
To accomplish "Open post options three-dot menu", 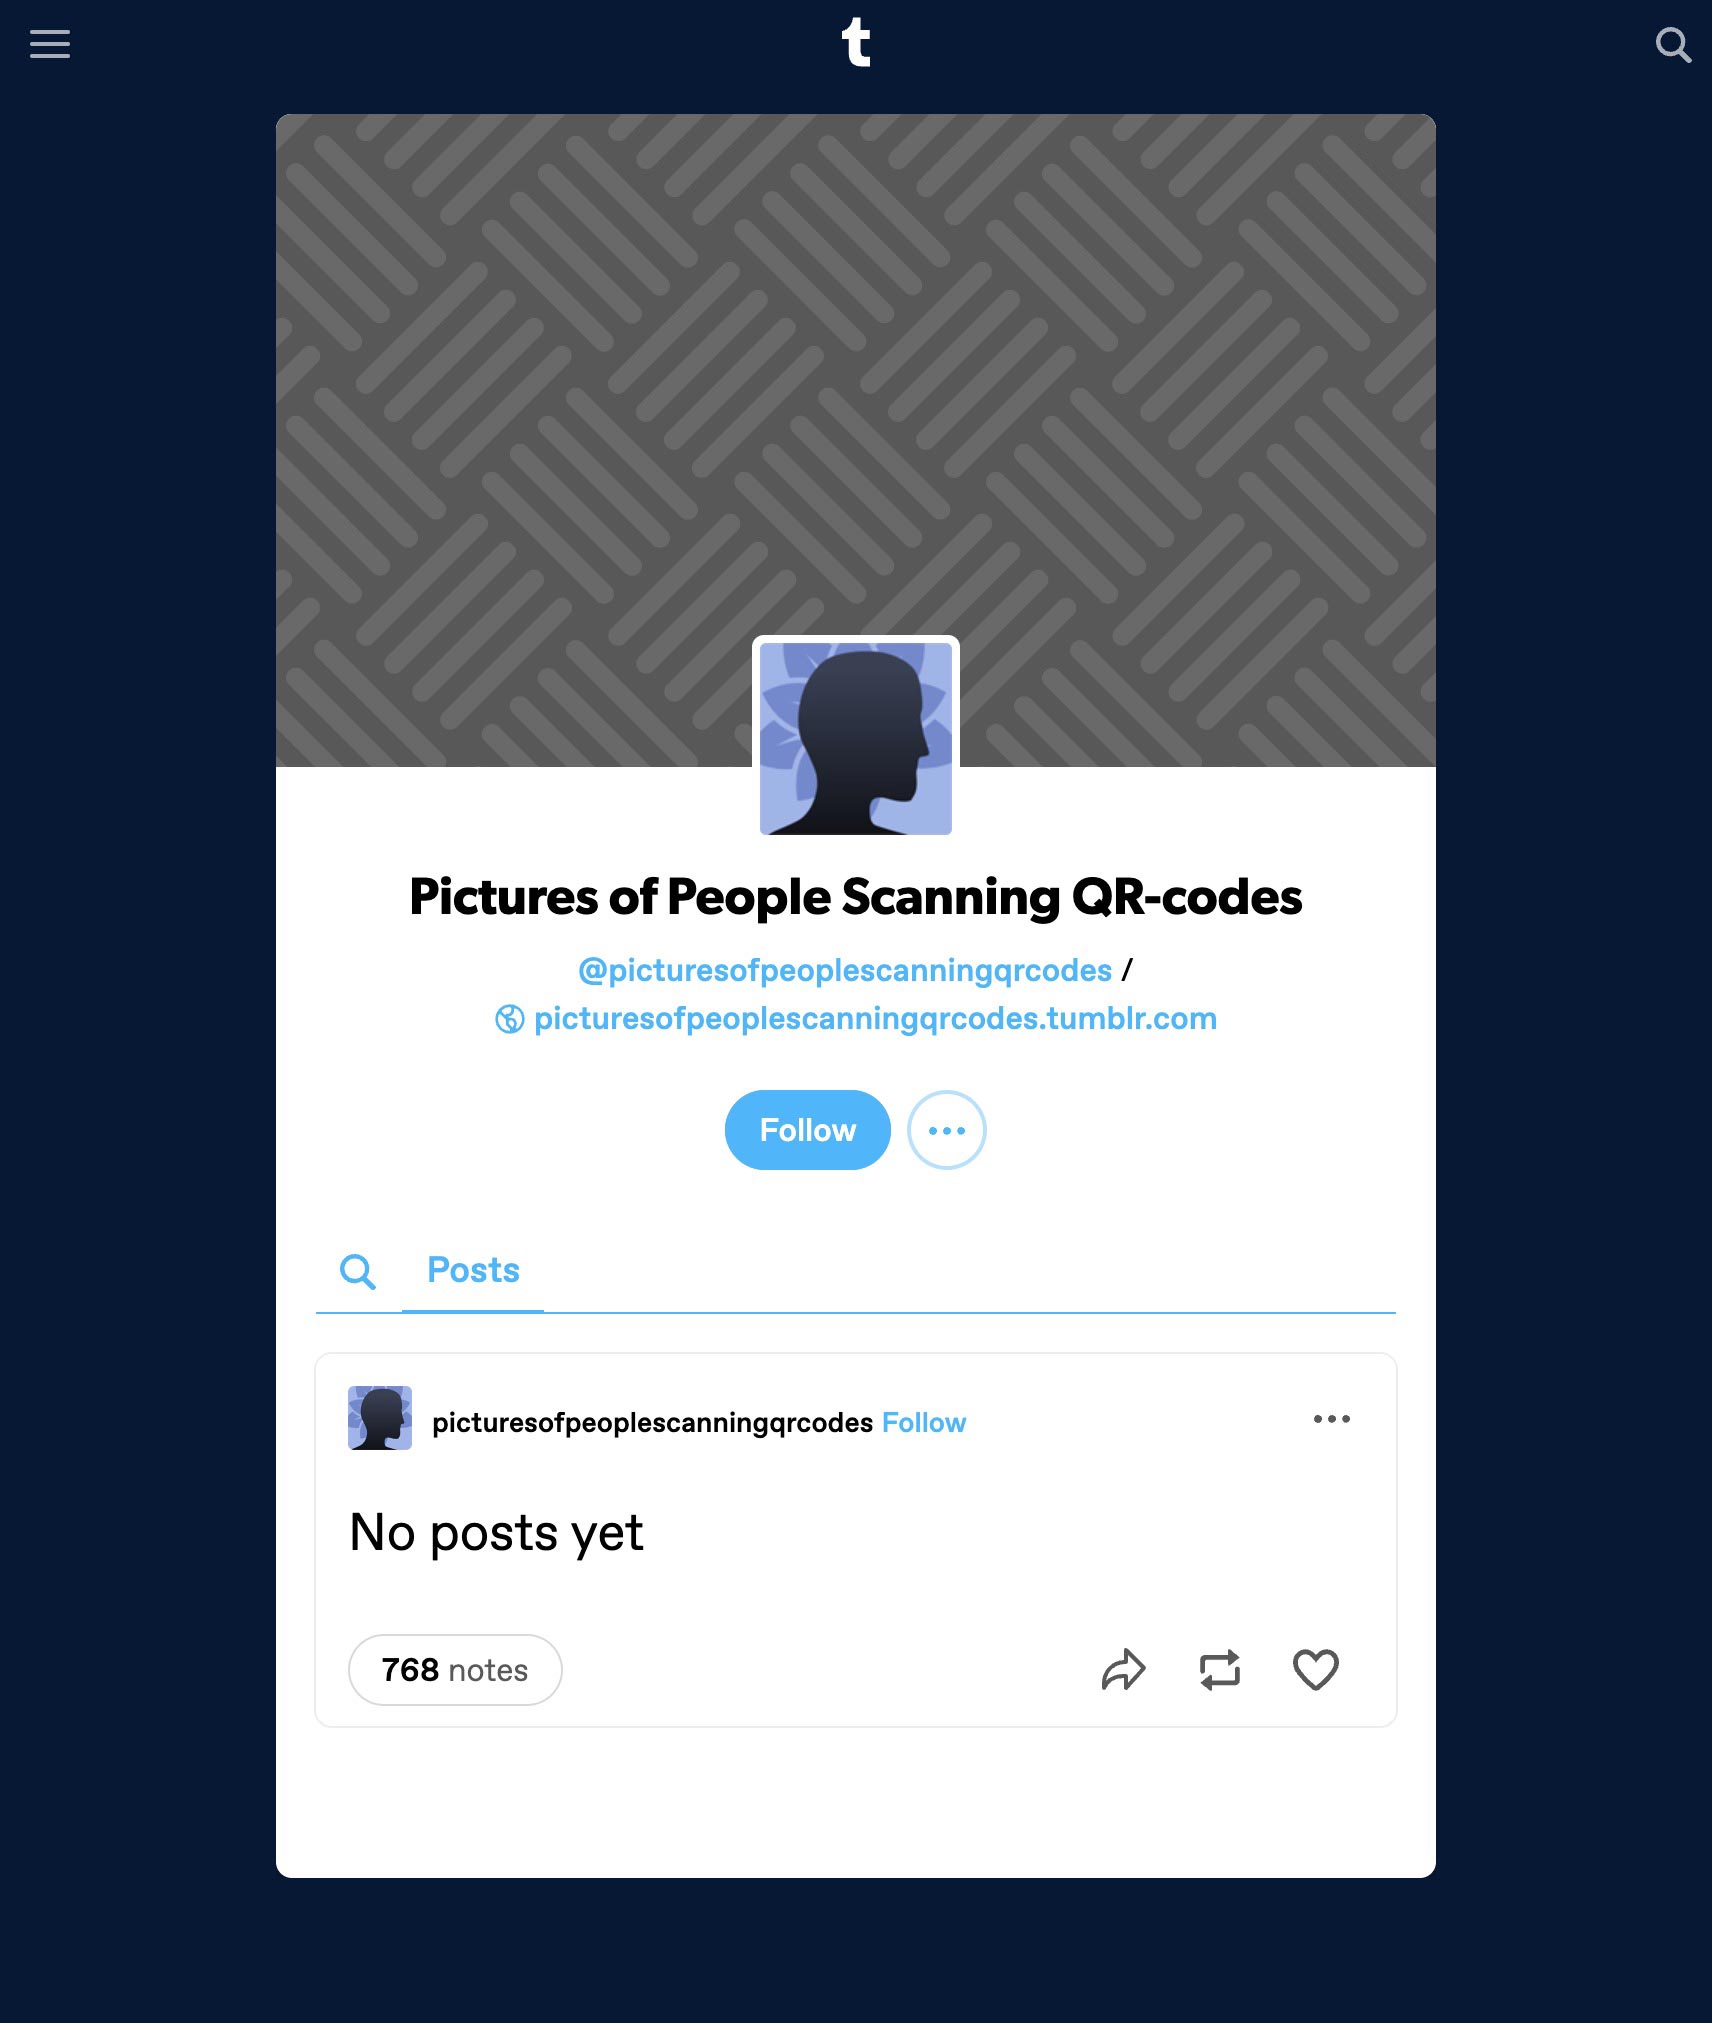I will tap(1332, 1419).
